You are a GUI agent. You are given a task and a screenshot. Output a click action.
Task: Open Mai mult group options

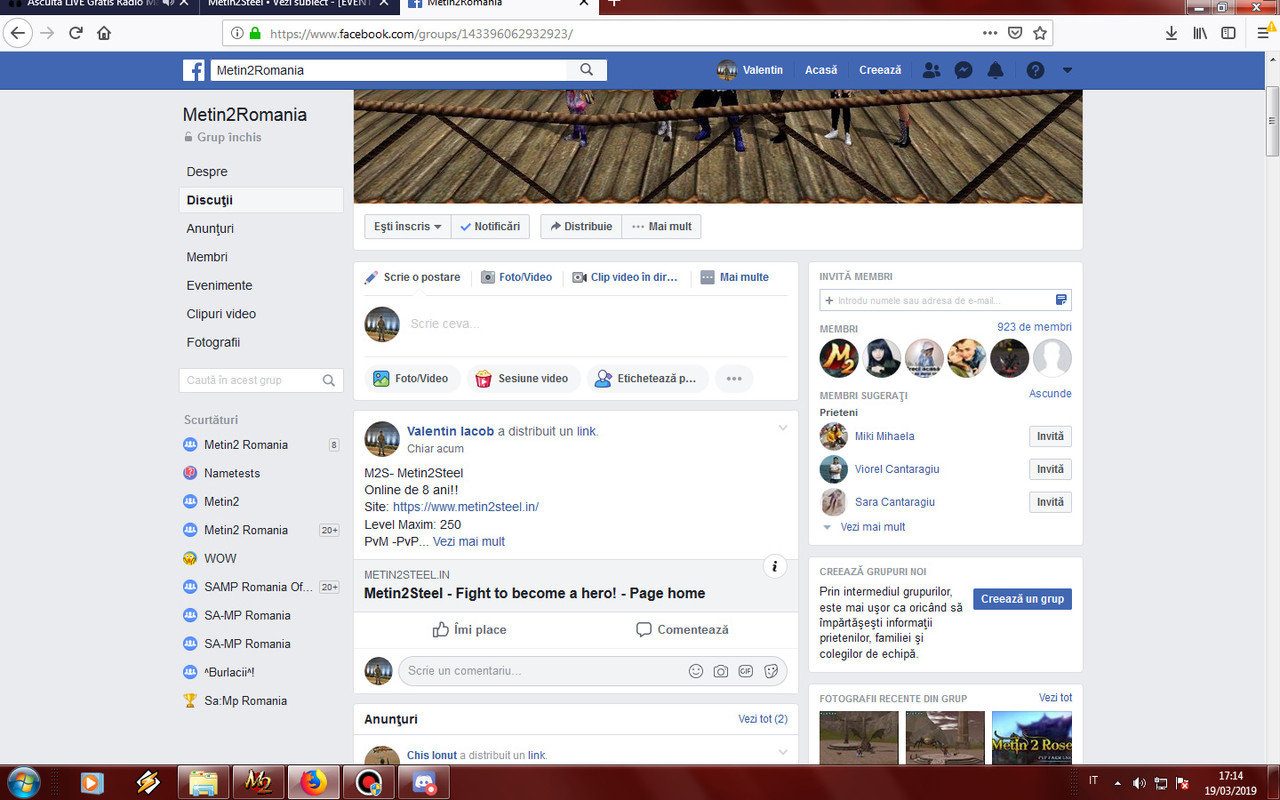[661, 227]
